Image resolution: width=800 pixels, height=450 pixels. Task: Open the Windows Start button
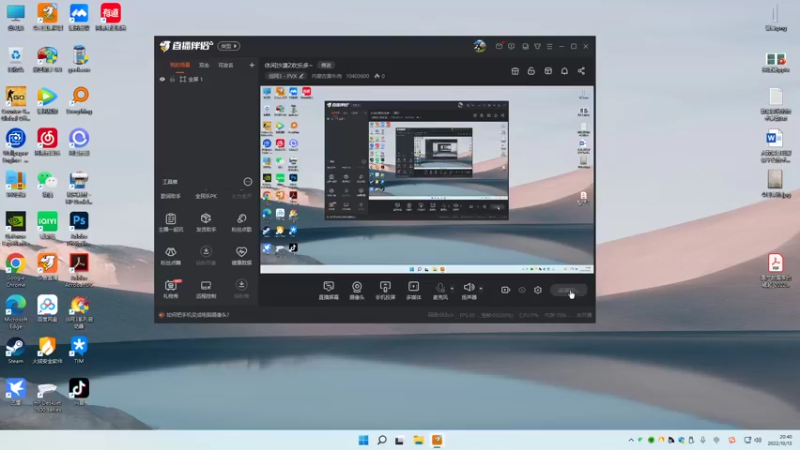tap(363, 440)
